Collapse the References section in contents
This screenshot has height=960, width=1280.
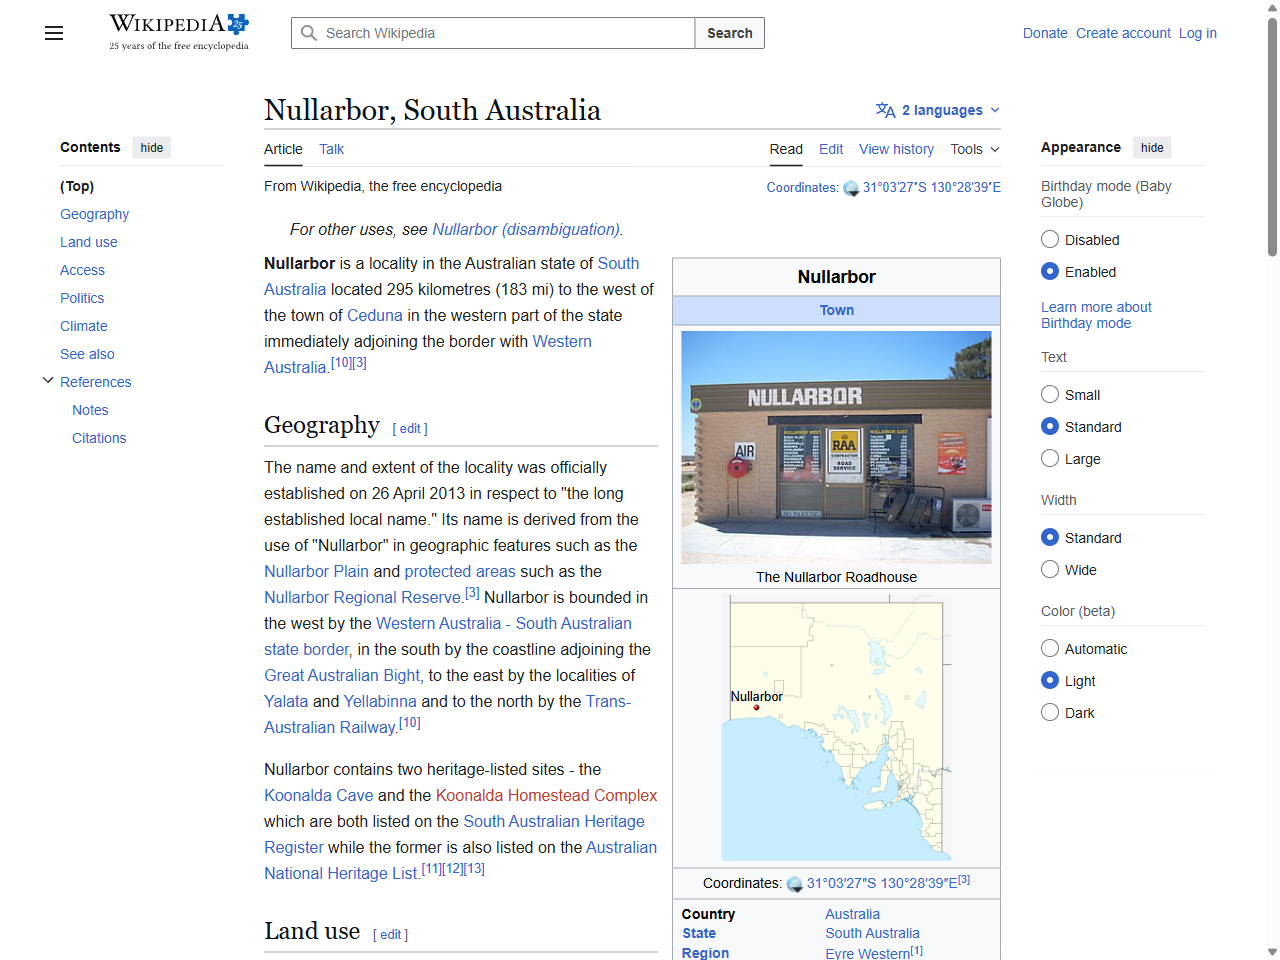(48, 381)
